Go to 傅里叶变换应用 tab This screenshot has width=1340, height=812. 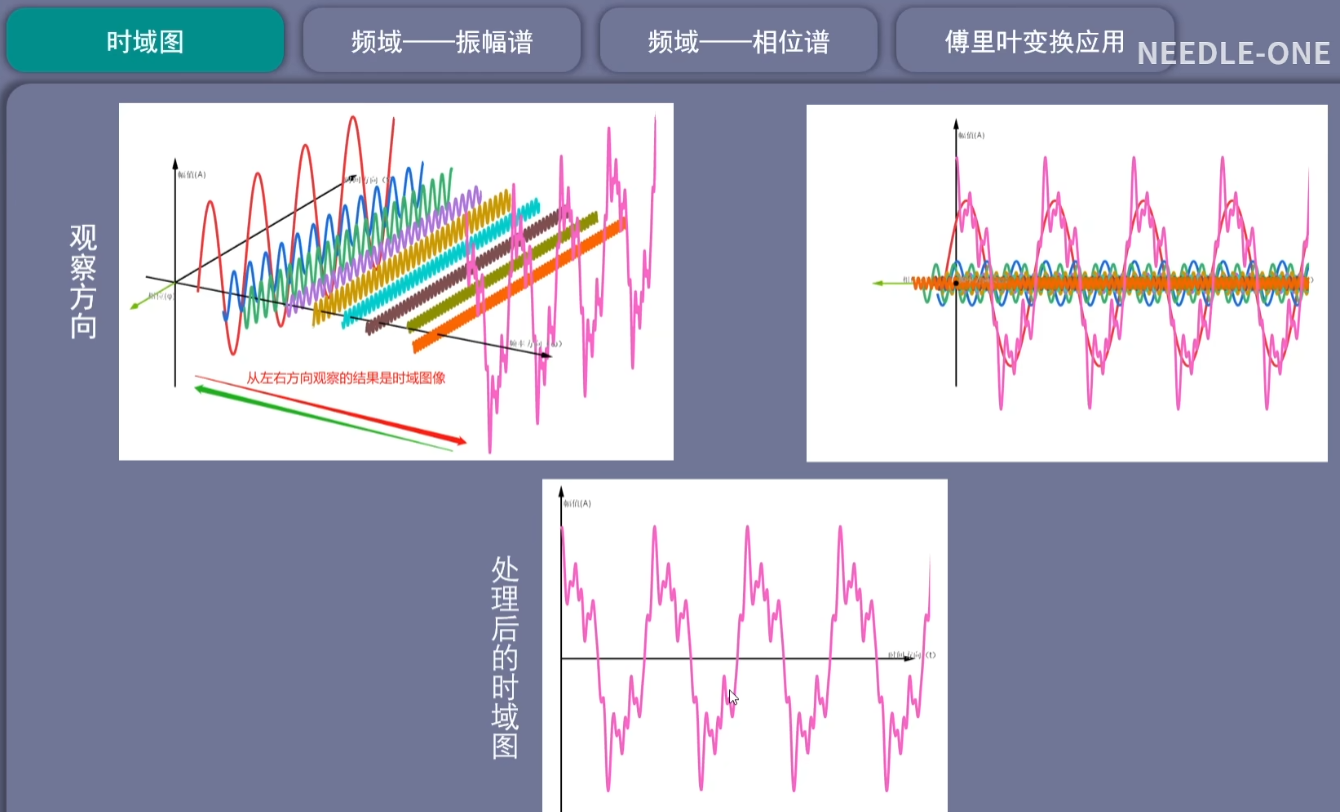1035,41
